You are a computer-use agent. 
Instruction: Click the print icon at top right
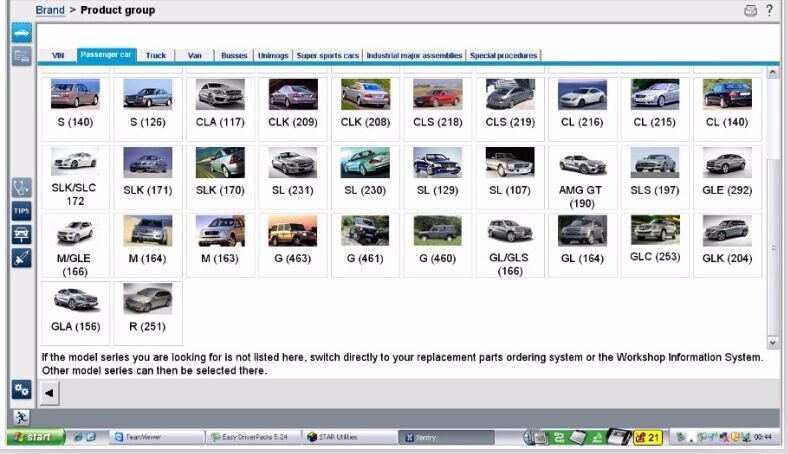[x=751, y=10]
